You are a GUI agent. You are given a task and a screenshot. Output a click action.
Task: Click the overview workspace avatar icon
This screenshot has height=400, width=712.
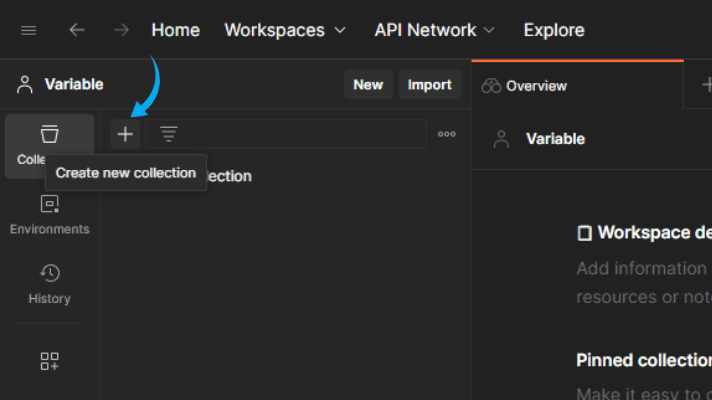pos(501,139)
